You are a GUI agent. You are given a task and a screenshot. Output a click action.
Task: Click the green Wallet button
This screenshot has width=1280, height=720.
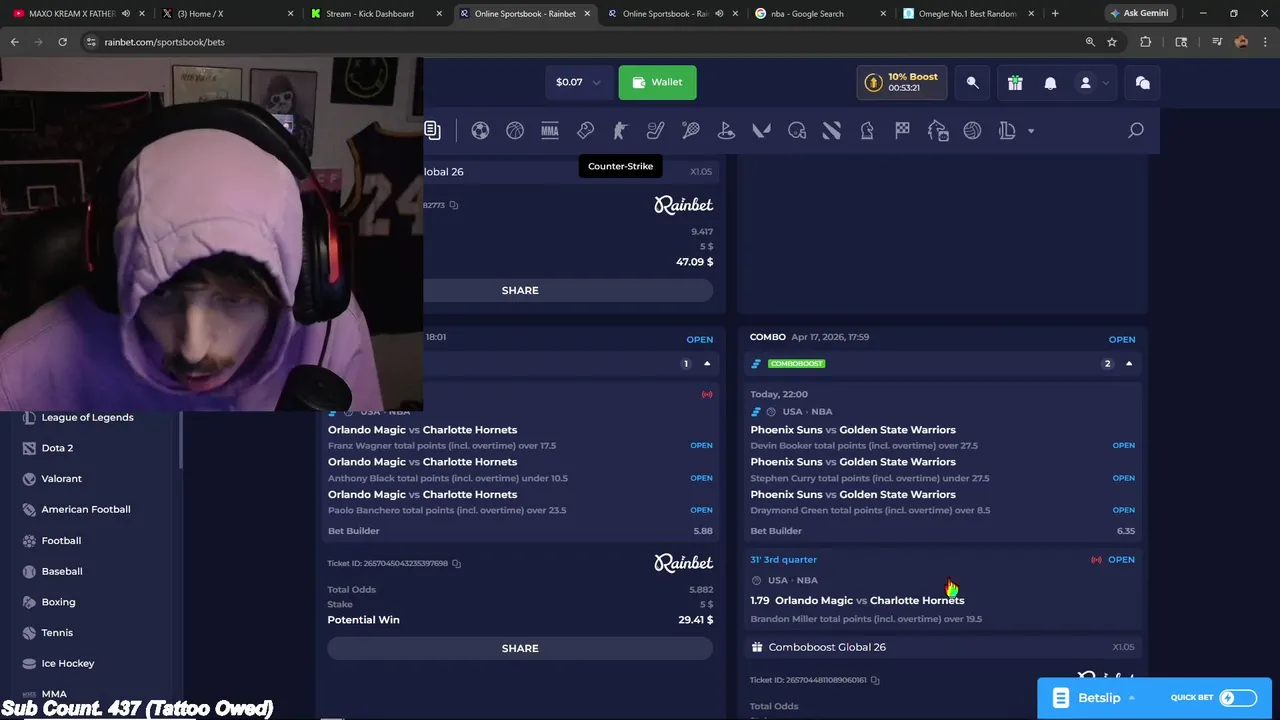pos(657,82)
